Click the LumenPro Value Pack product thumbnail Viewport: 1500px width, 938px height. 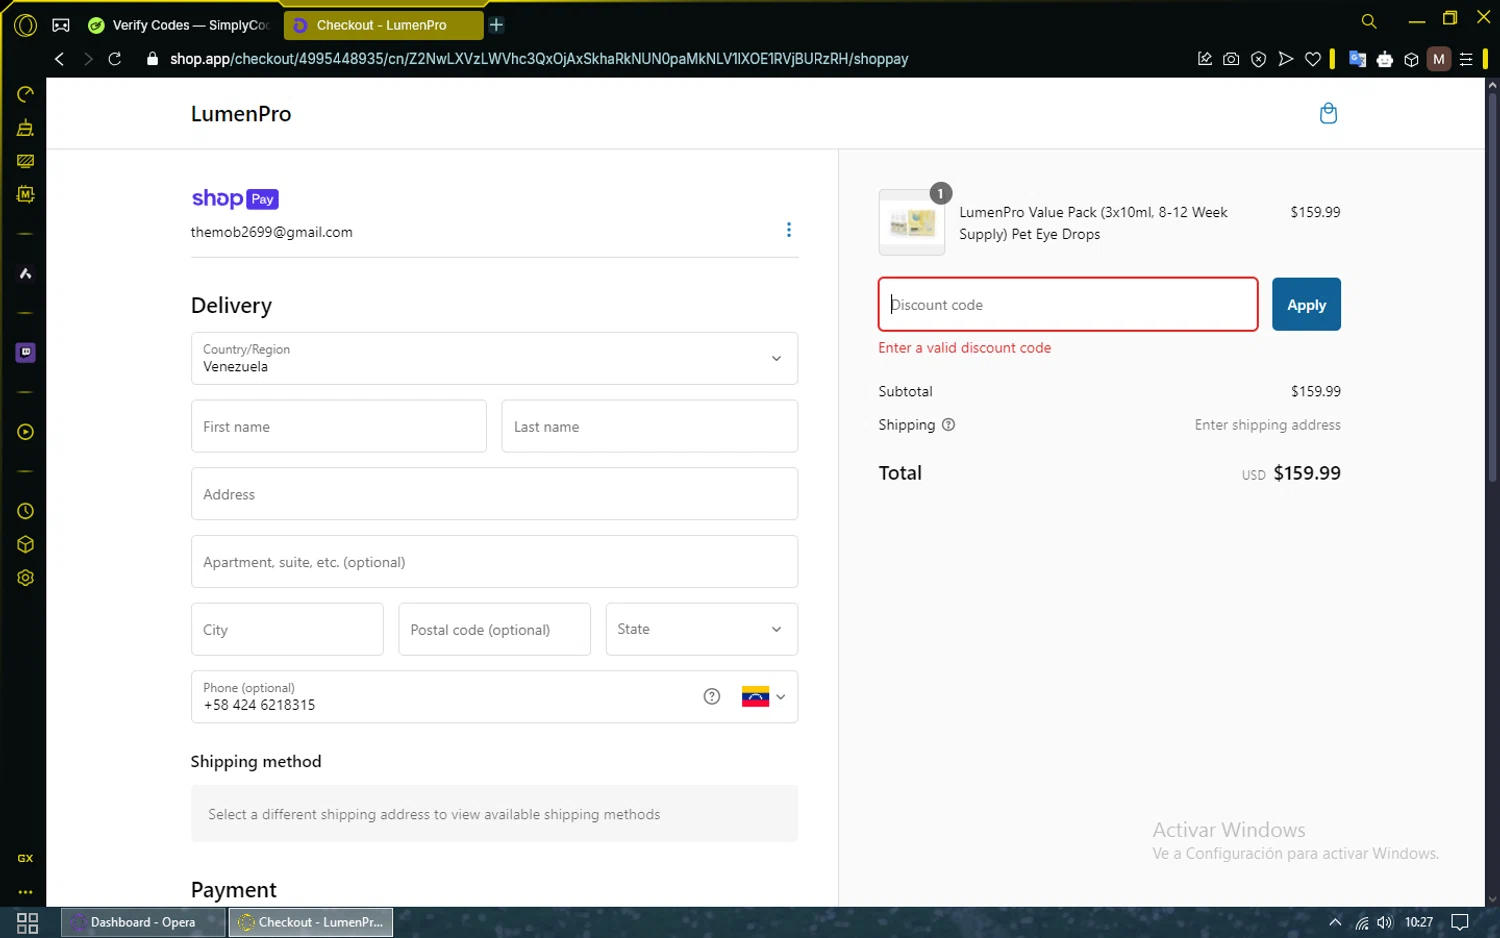[x=912, y=222]
